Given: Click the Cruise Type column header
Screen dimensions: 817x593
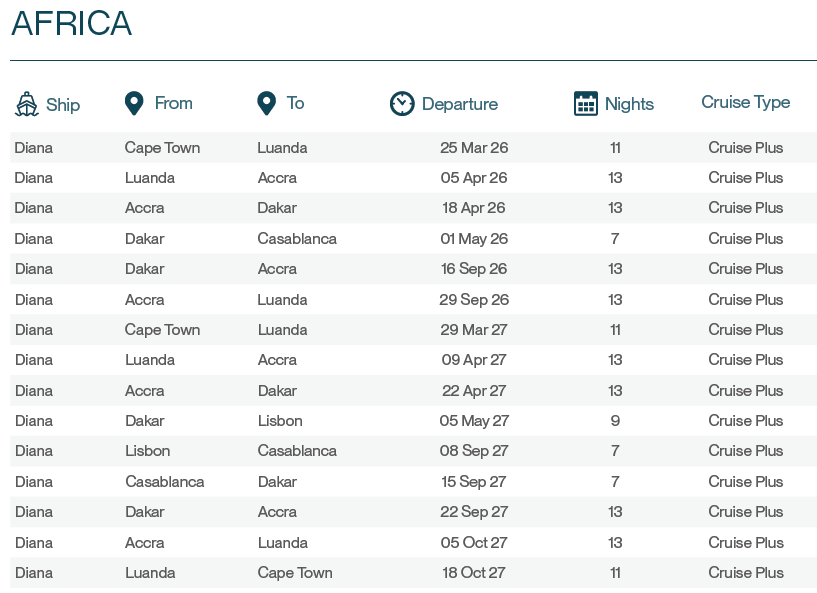Looking at the screenshot, I should [745, 102].
